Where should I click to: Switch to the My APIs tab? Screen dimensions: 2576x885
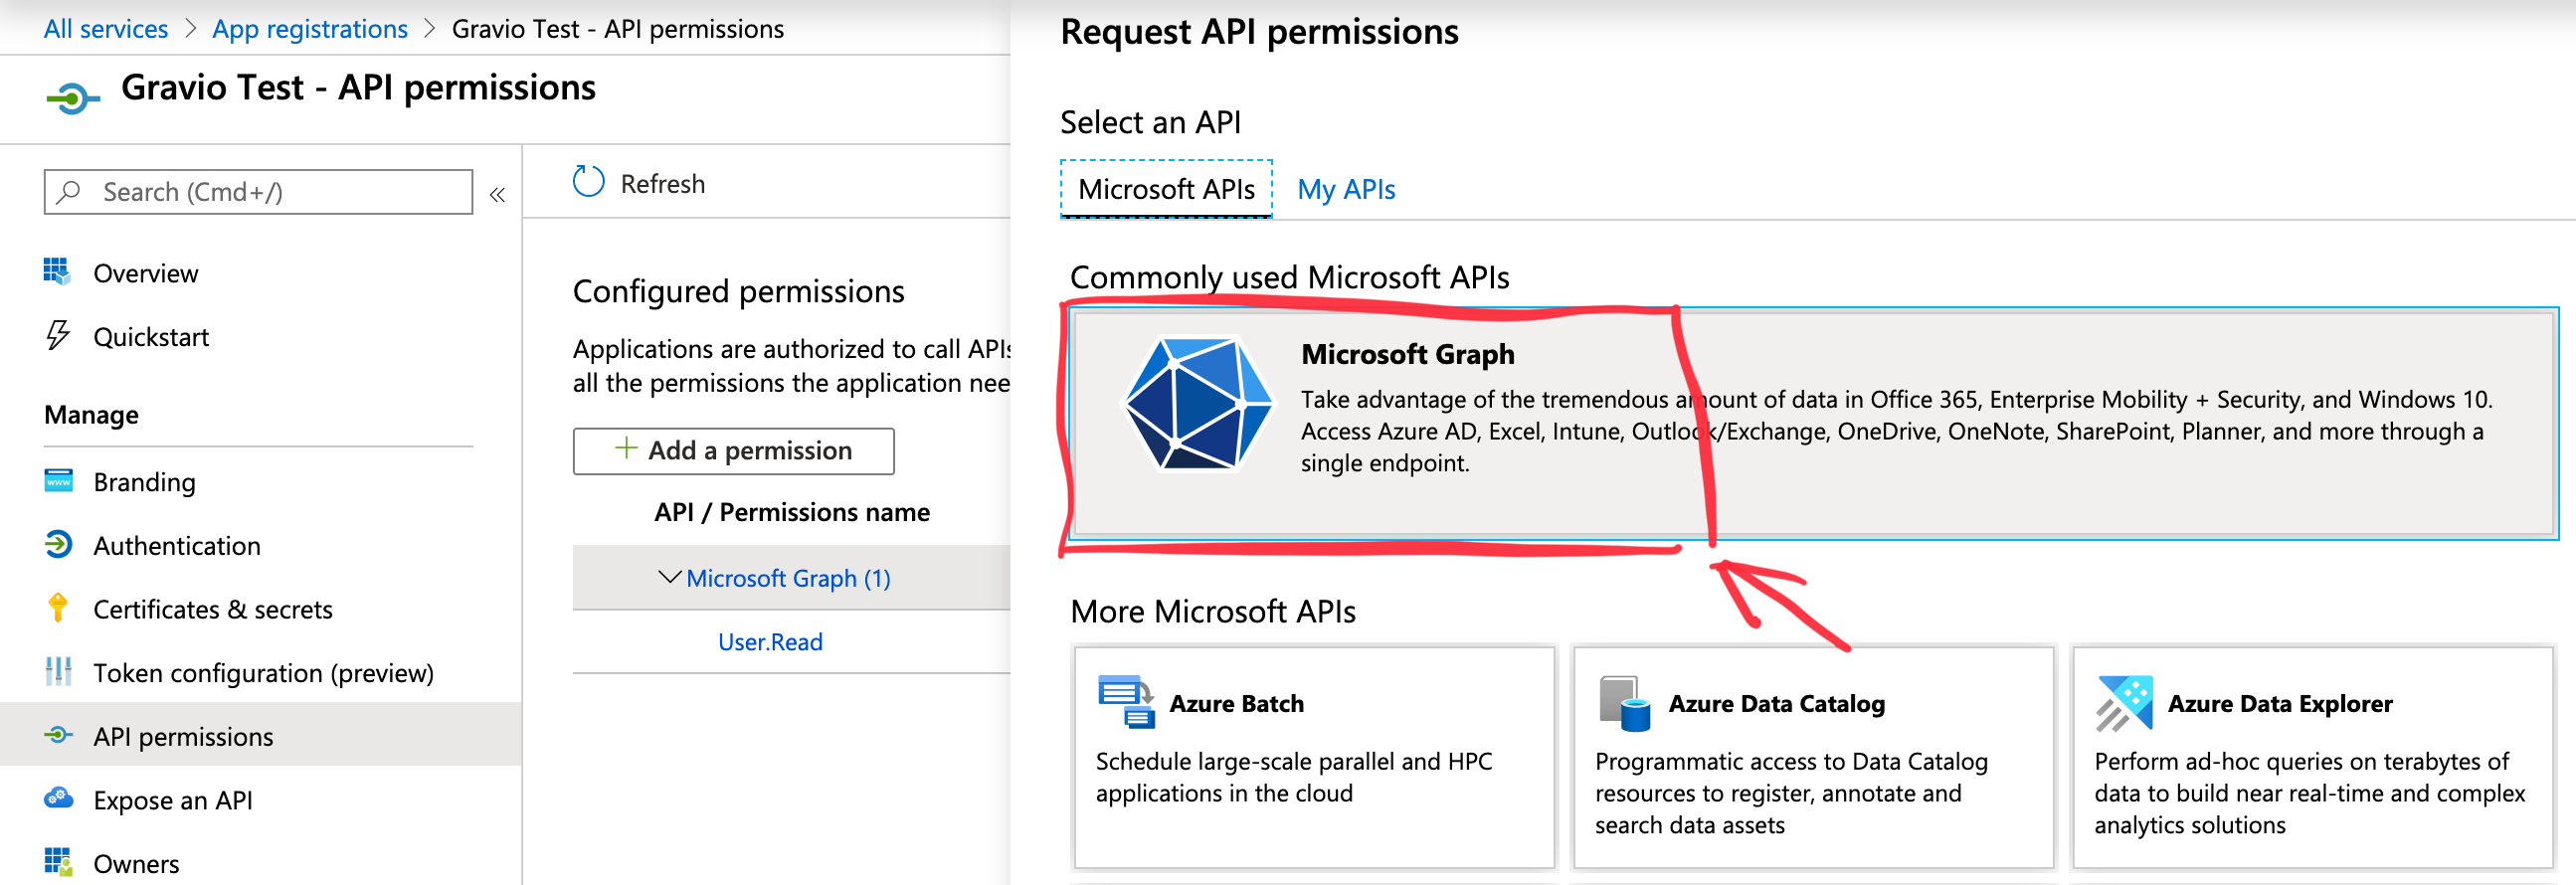(x=1345, y=189)
